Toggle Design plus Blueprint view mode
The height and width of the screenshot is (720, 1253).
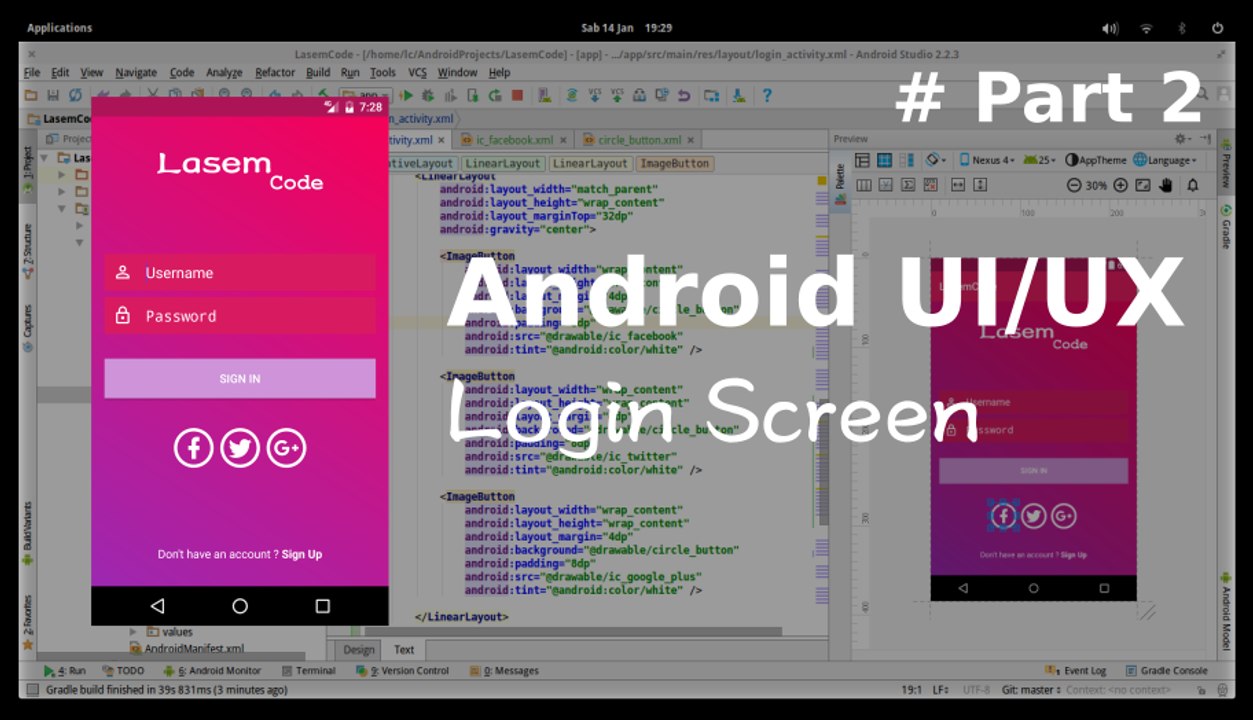pos(907,160)
